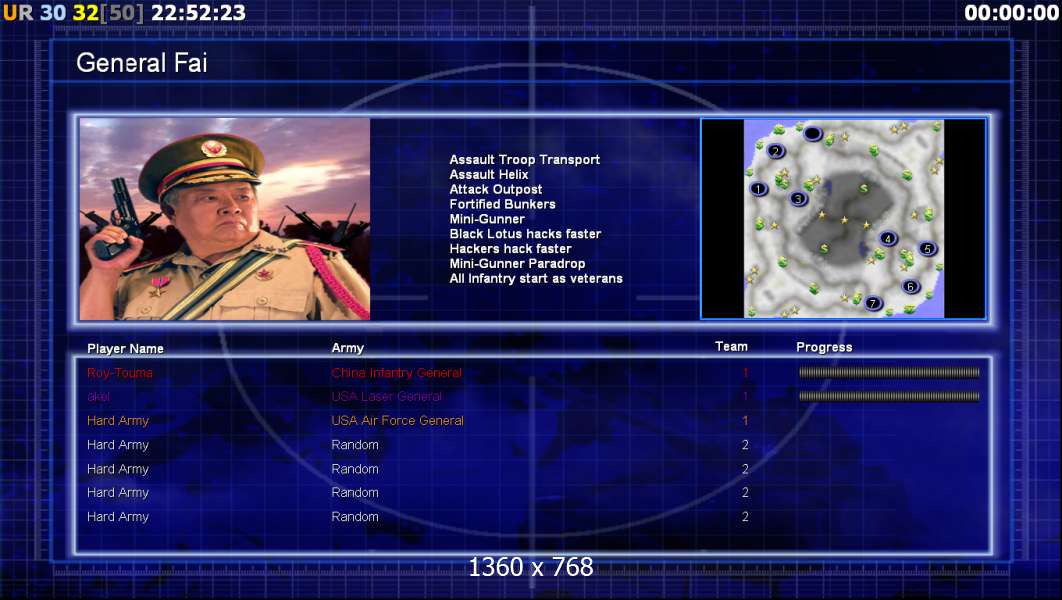The image size is (1062, 600).
Task: Select player name "akel"
Action: click(x=98, y=397)
